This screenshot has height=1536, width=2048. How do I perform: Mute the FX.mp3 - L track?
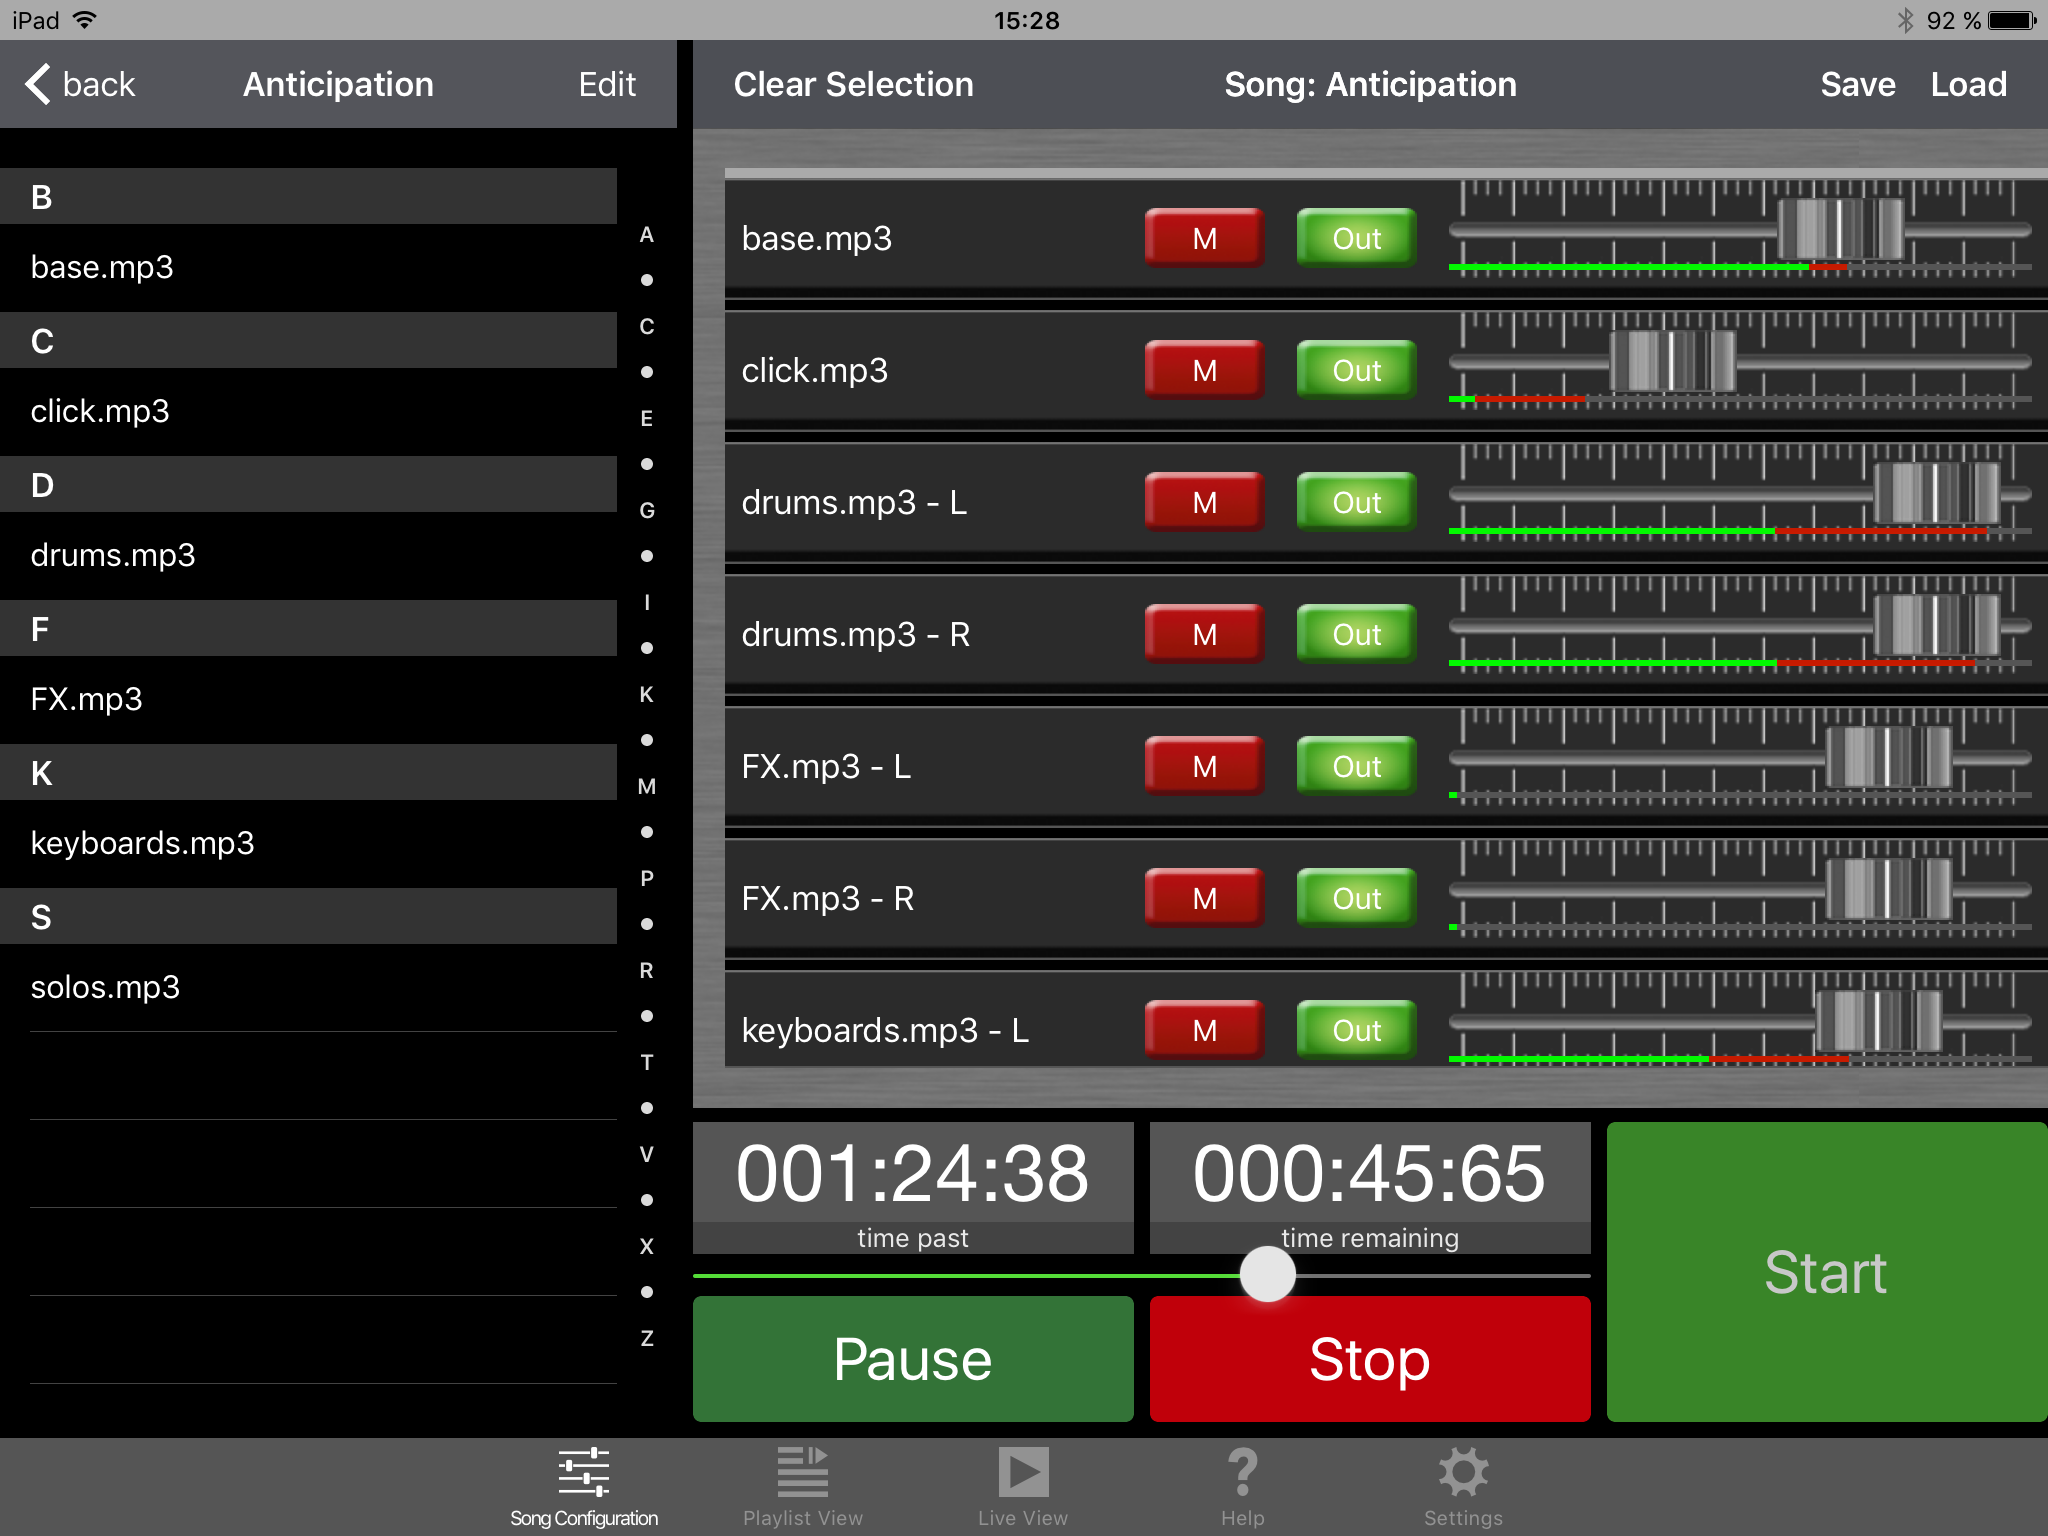coord(1205,766)
